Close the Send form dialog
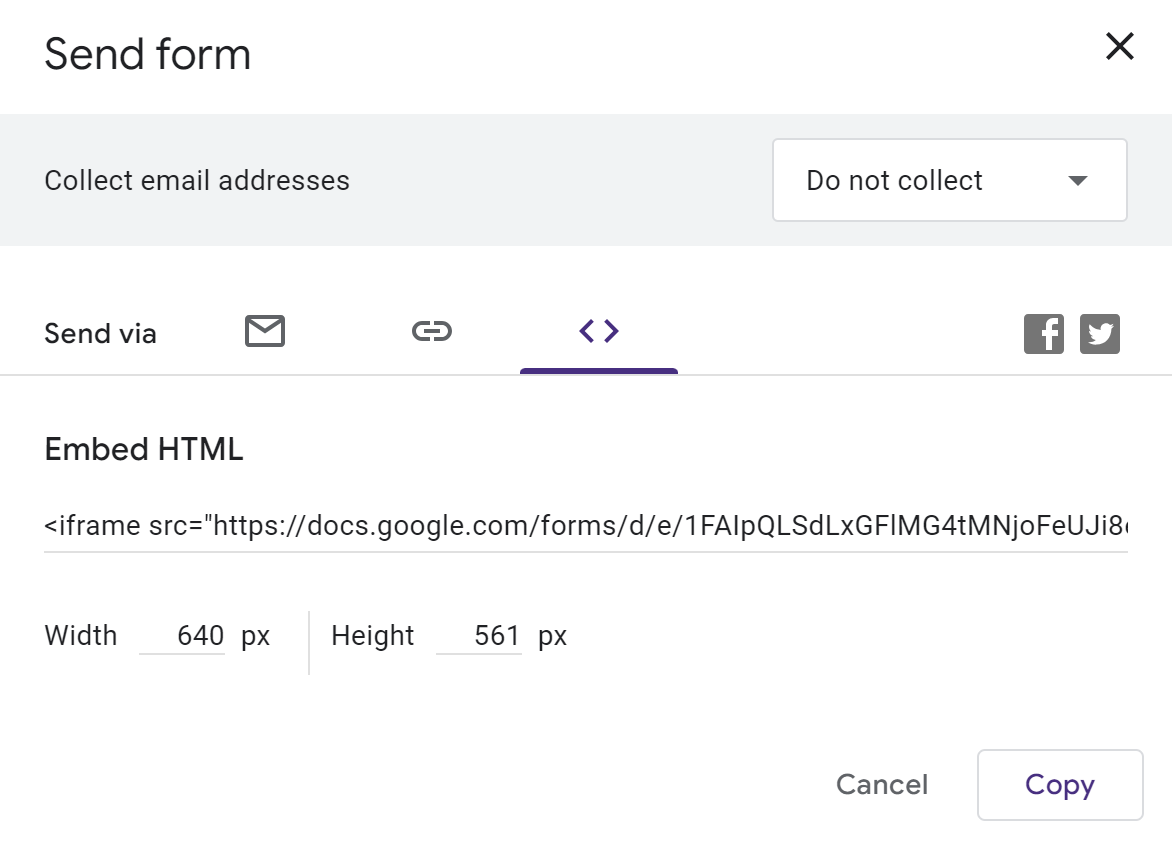 1119,46
